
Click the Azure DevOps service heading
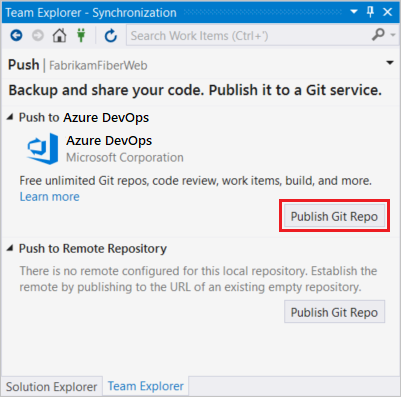pyautogui.click(x=109, y=141)
